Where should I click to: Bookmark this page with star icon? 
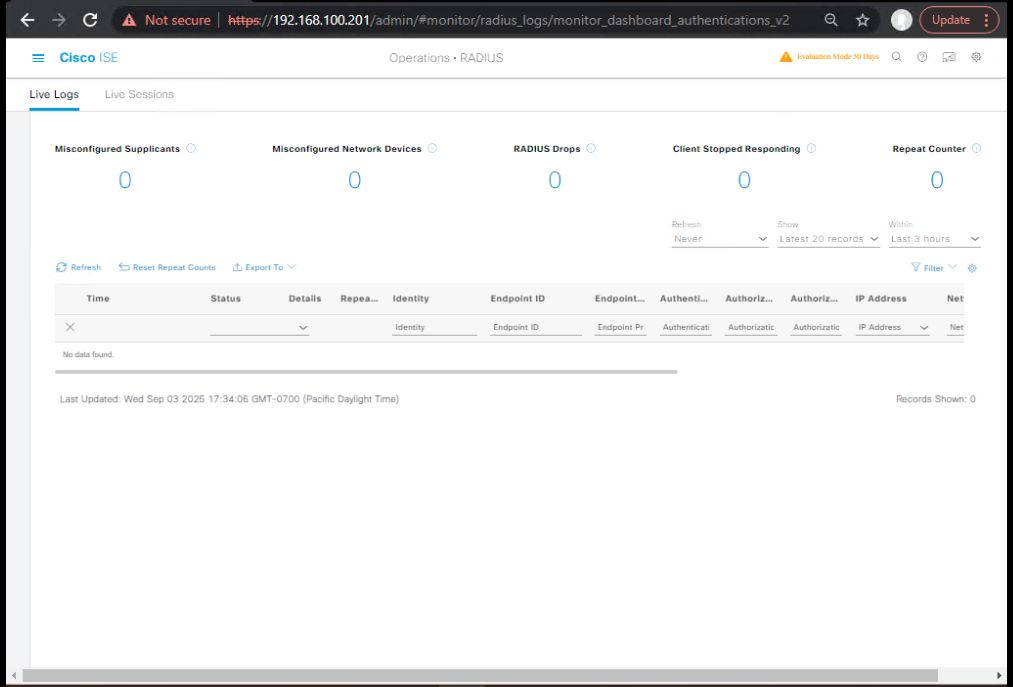coord(862,20)
